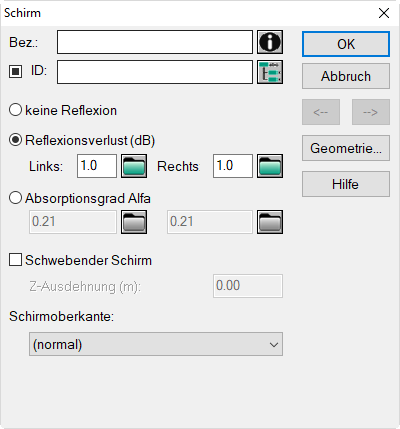
Task: Open Hilfe for this dialog
Action: [x=346, y=184]
